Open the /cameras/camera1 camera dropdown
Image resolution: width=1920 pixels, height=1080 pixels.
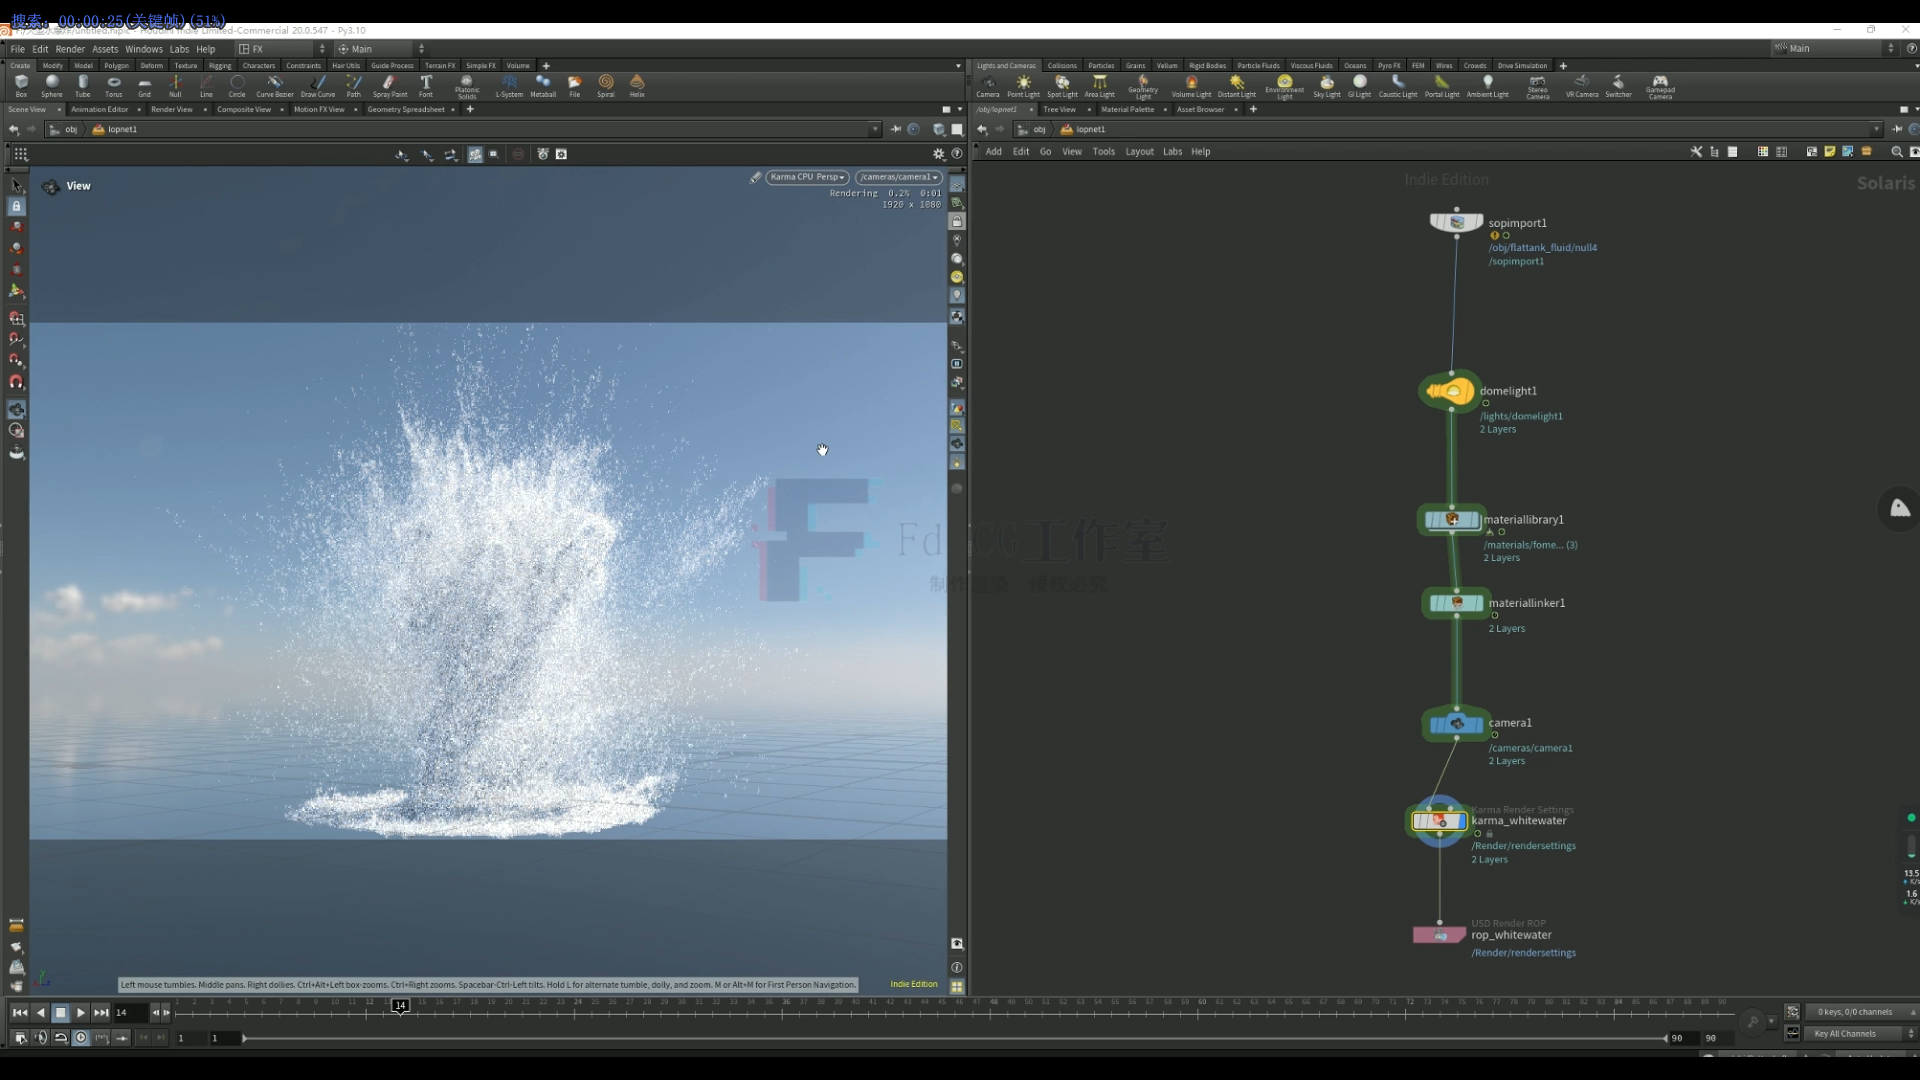(x=898, y=177)
